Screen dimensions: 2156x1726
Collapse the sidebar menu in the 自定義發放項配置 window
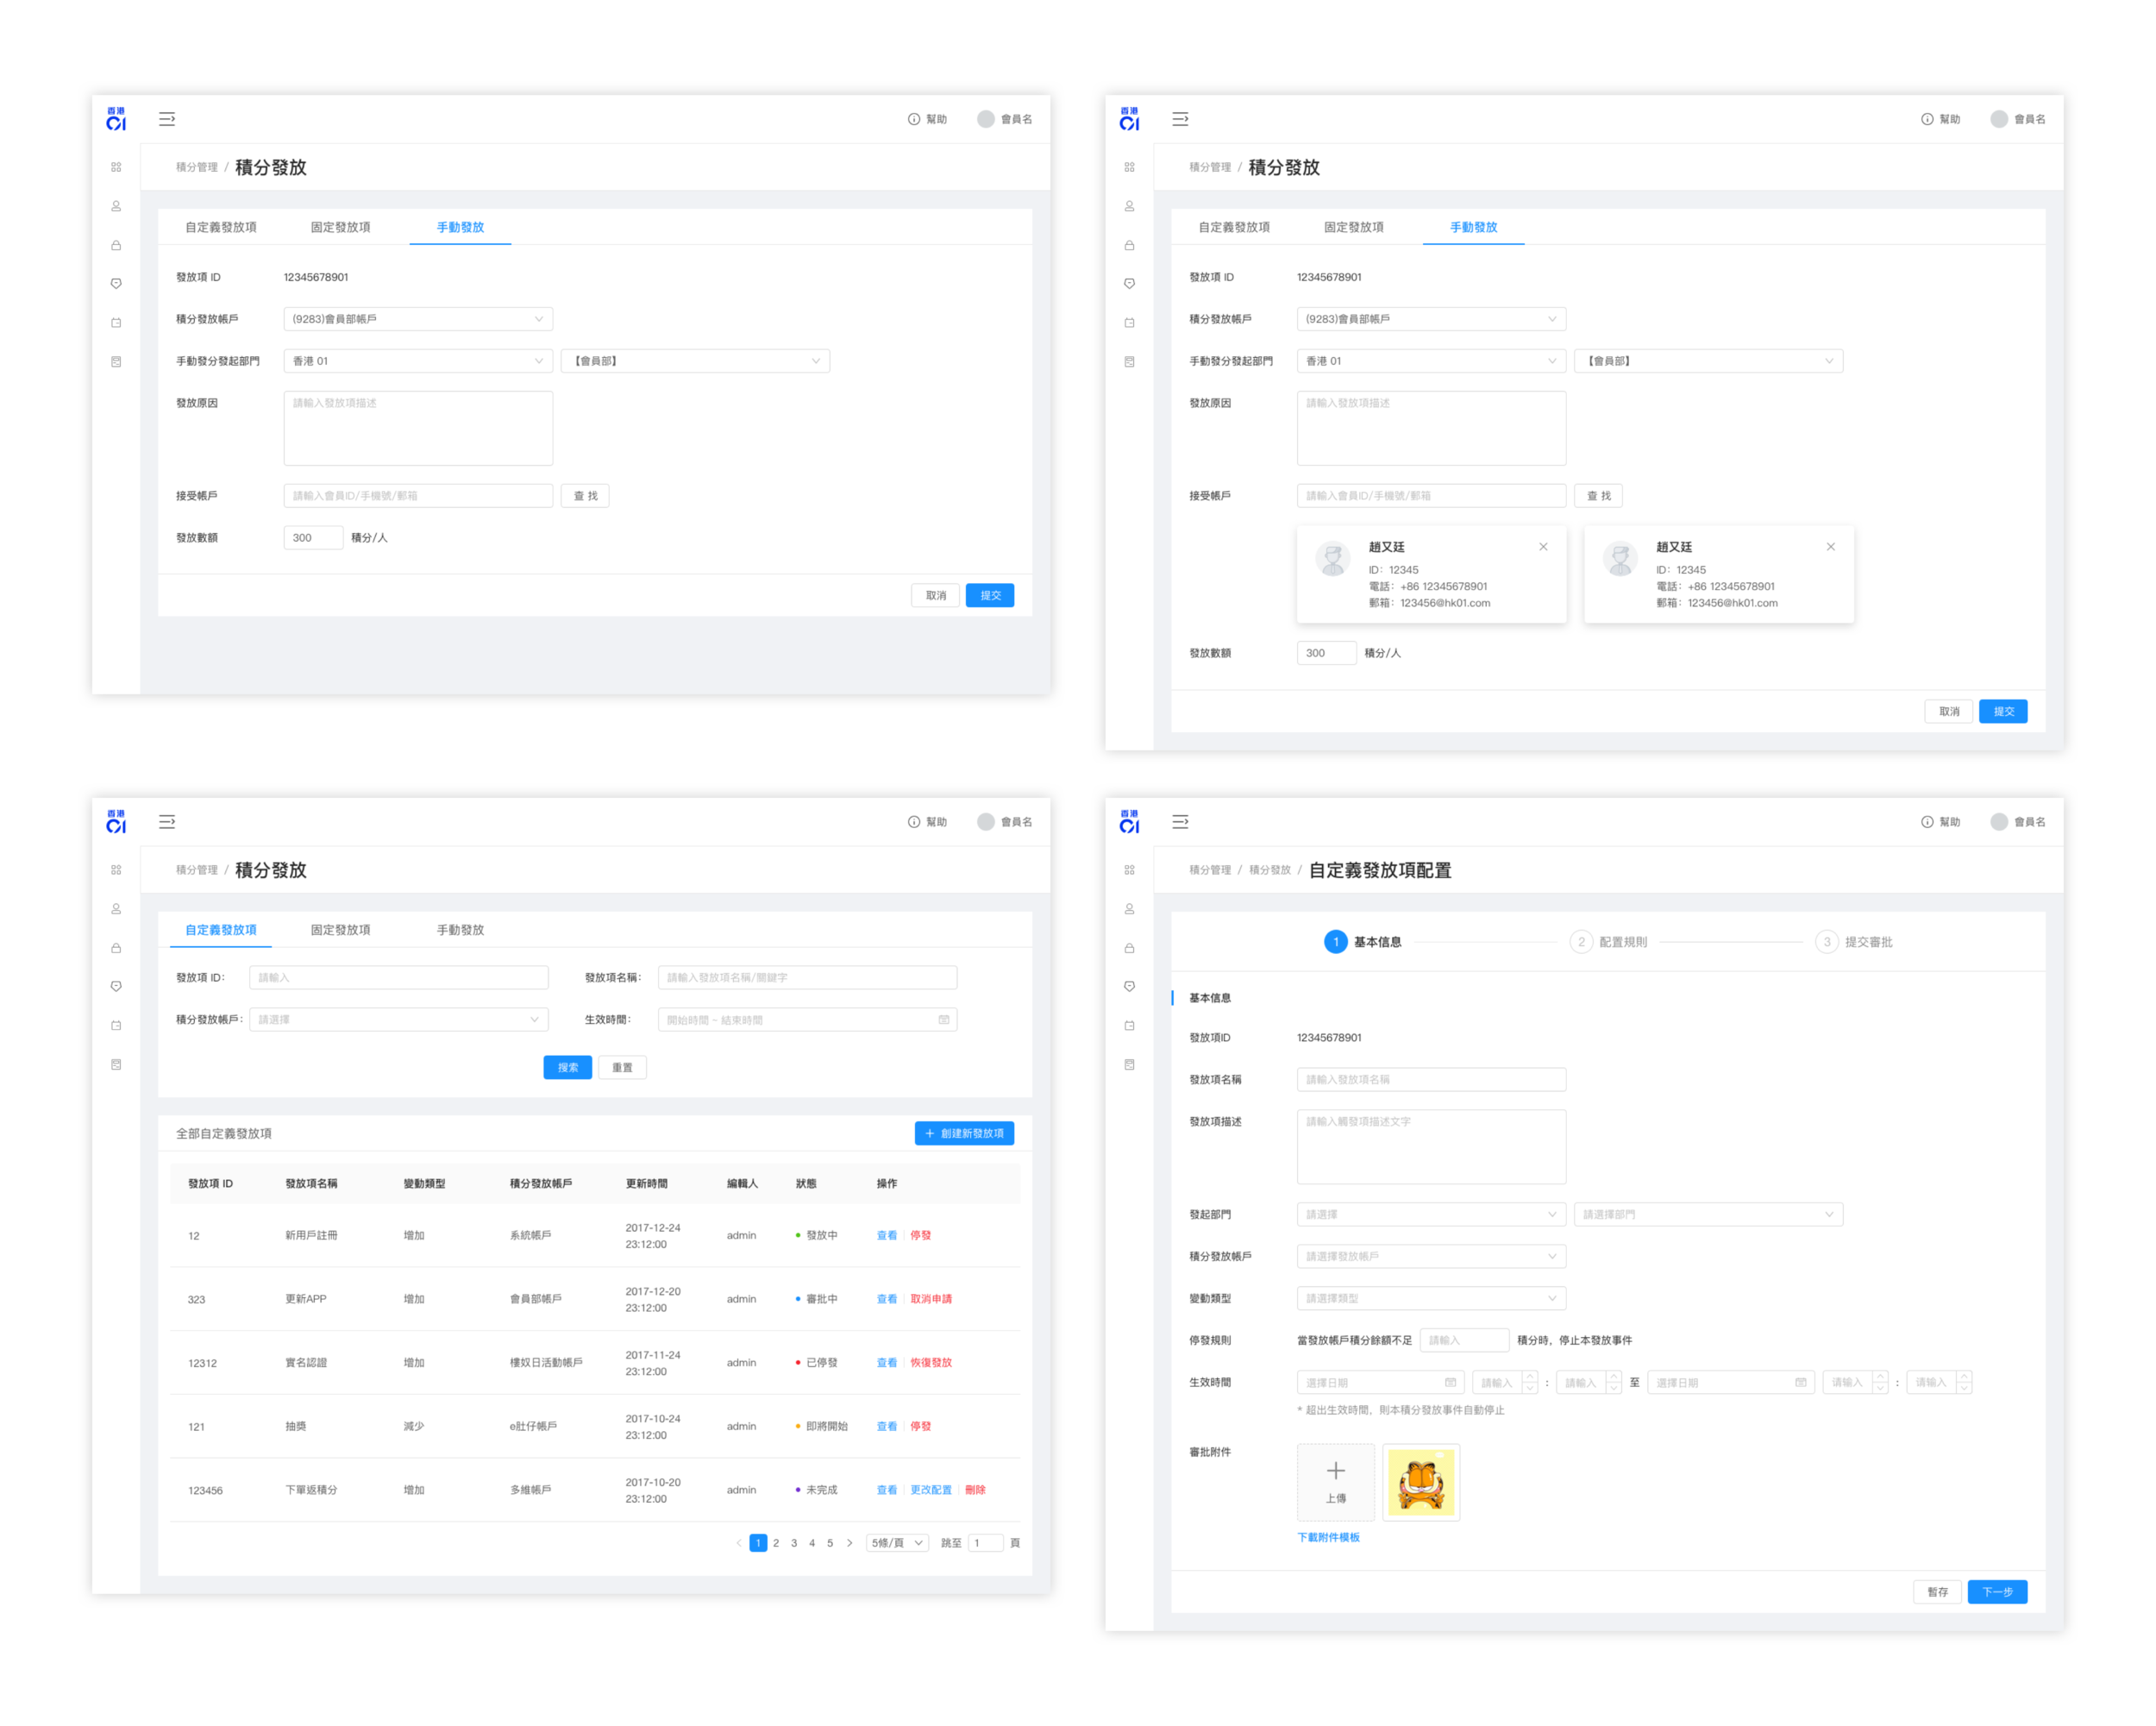click(x=1180, y=821)
